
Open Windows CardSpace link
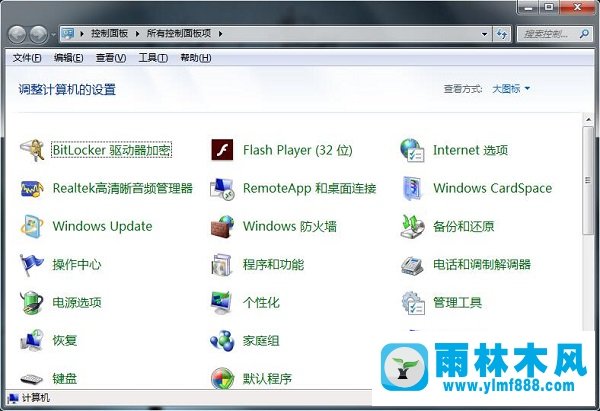point(492,188)
